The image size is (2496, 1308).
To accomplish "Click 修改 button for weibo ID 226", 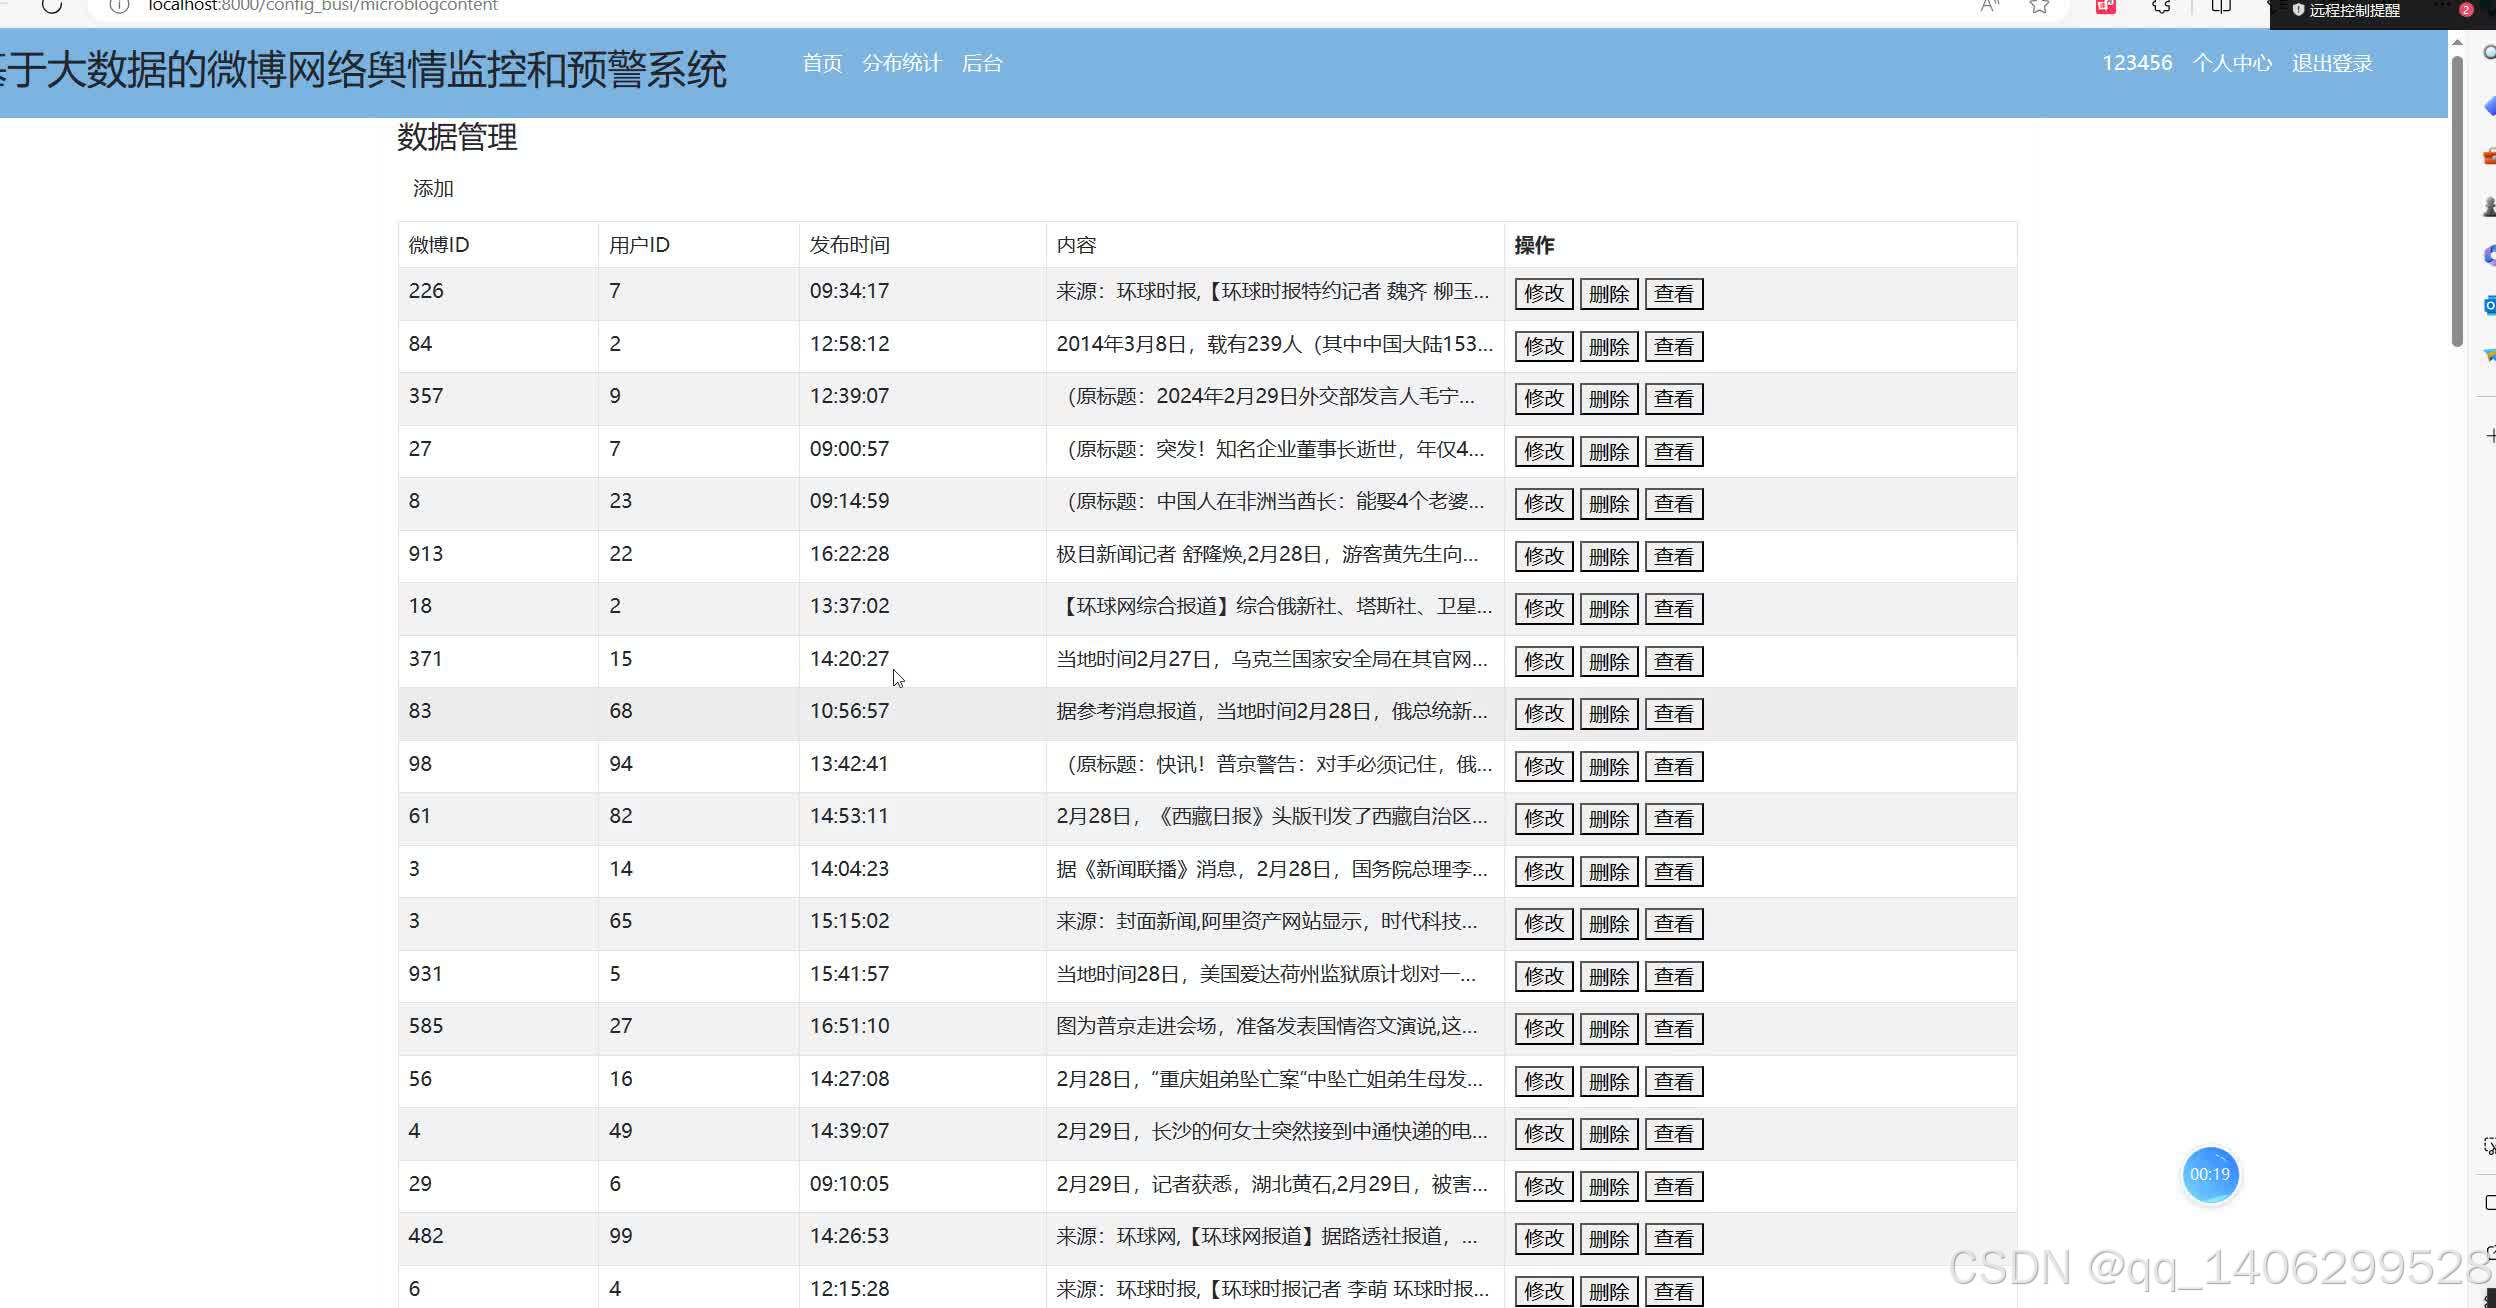I will pos(1543,294).
